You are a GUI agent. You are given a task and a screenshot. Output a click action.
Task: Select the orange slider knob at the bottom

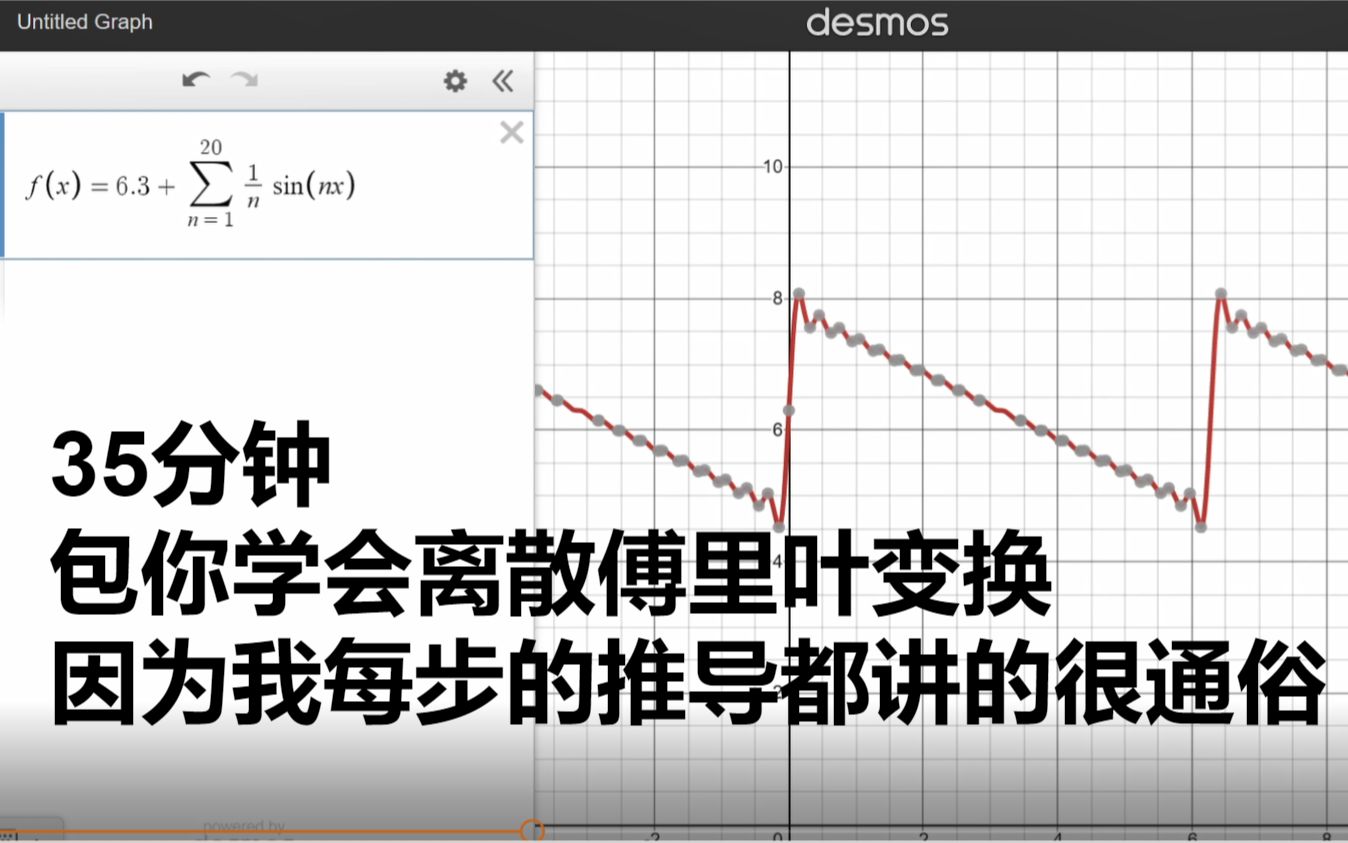tap(533, 831)
